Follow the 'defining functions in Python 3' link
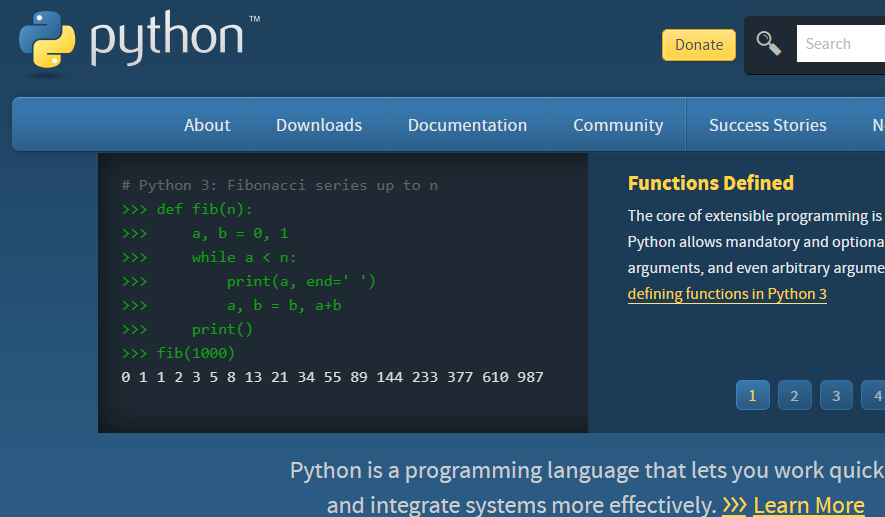This screenshot has width=885, height=517. (x=727, y=294)
